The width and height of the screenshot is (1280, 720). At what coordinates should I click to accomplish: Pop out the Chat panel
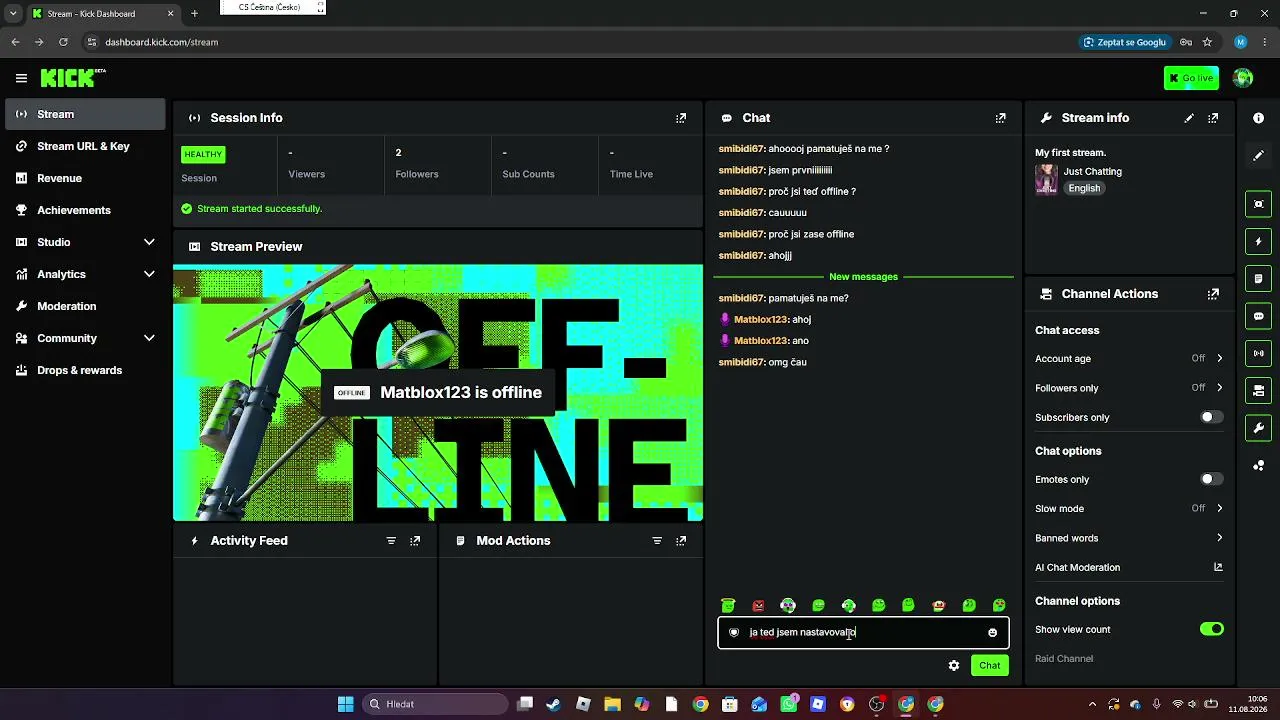(1000, 118)
